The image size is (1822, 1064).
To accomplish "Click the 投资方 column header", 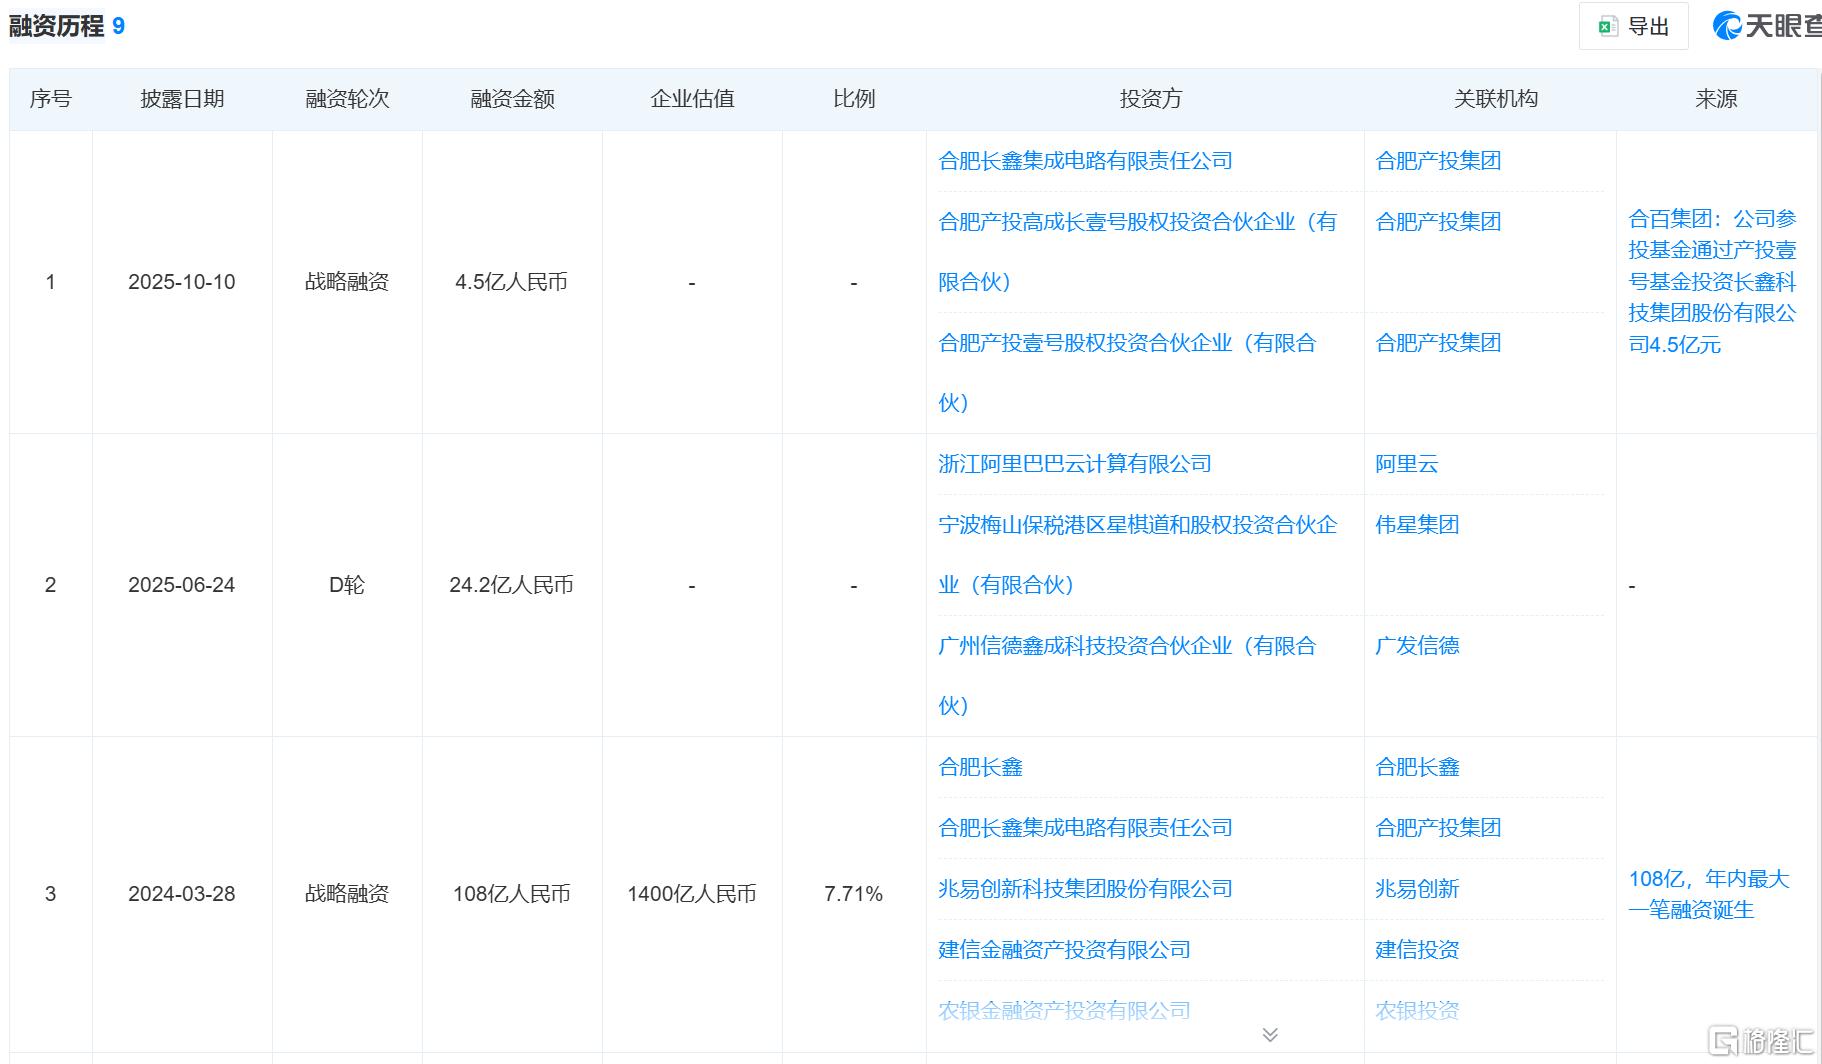I will pos(1151,99).
